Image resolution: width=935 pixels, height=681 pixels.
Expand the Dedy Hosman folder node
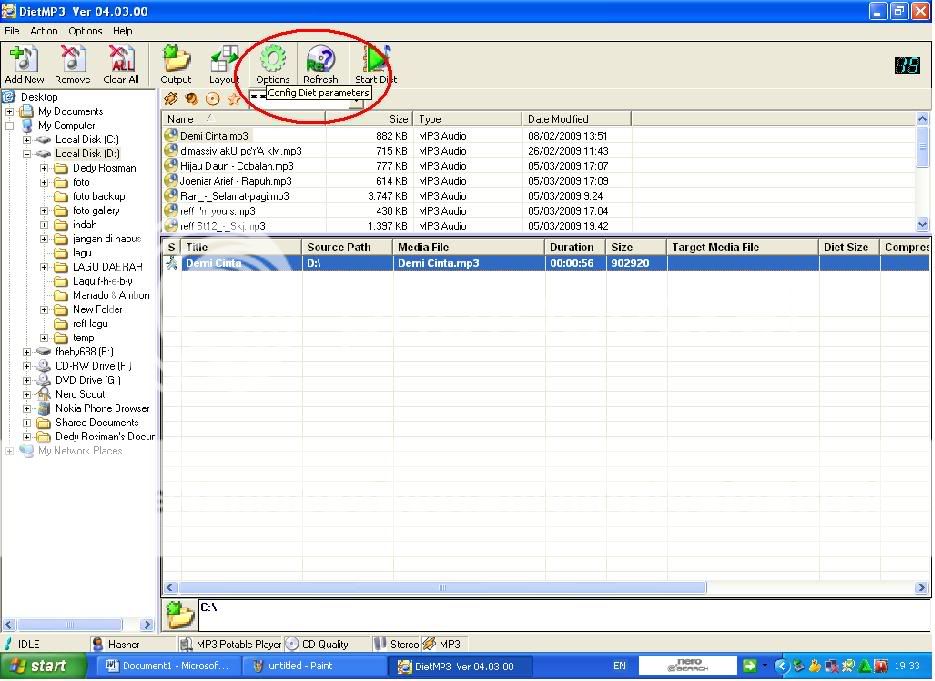[x=44, y=169]
